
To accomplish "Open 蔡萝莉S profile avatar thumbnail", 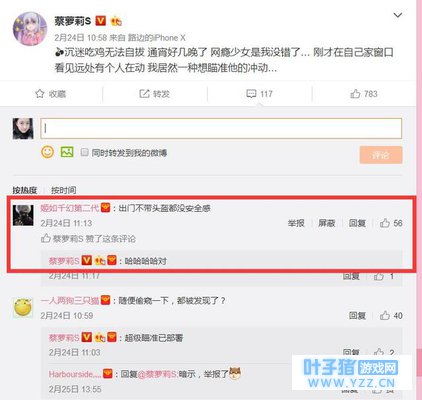I will (30, 29).
